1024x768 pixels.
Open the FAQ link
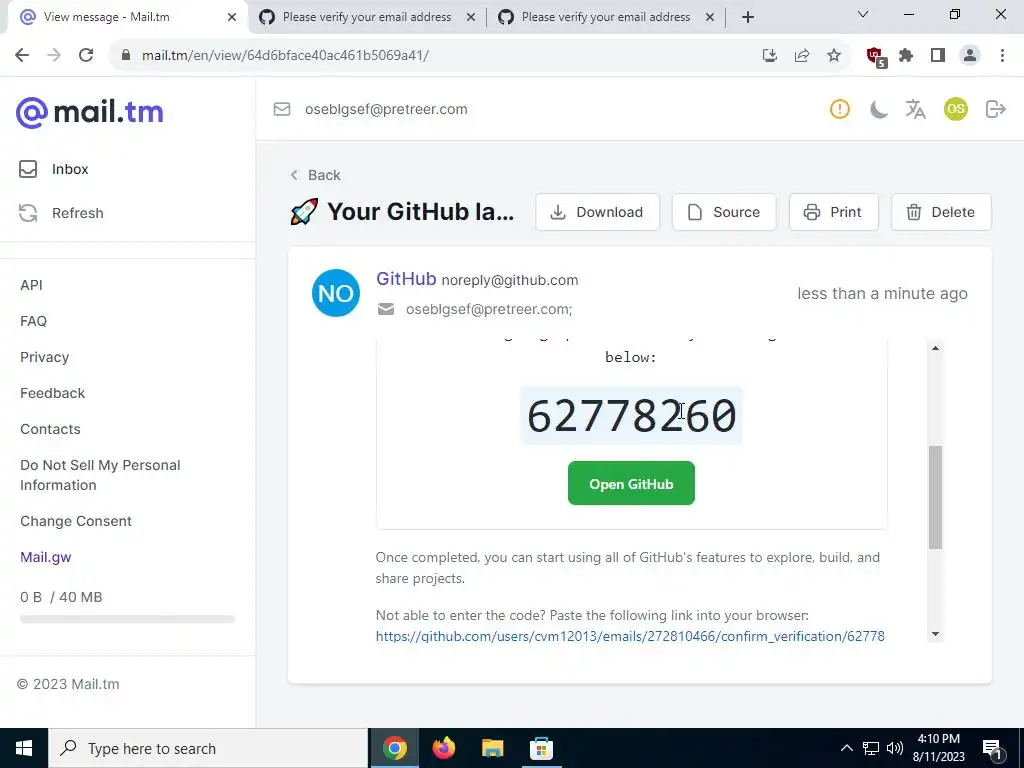tap(33, 321)
